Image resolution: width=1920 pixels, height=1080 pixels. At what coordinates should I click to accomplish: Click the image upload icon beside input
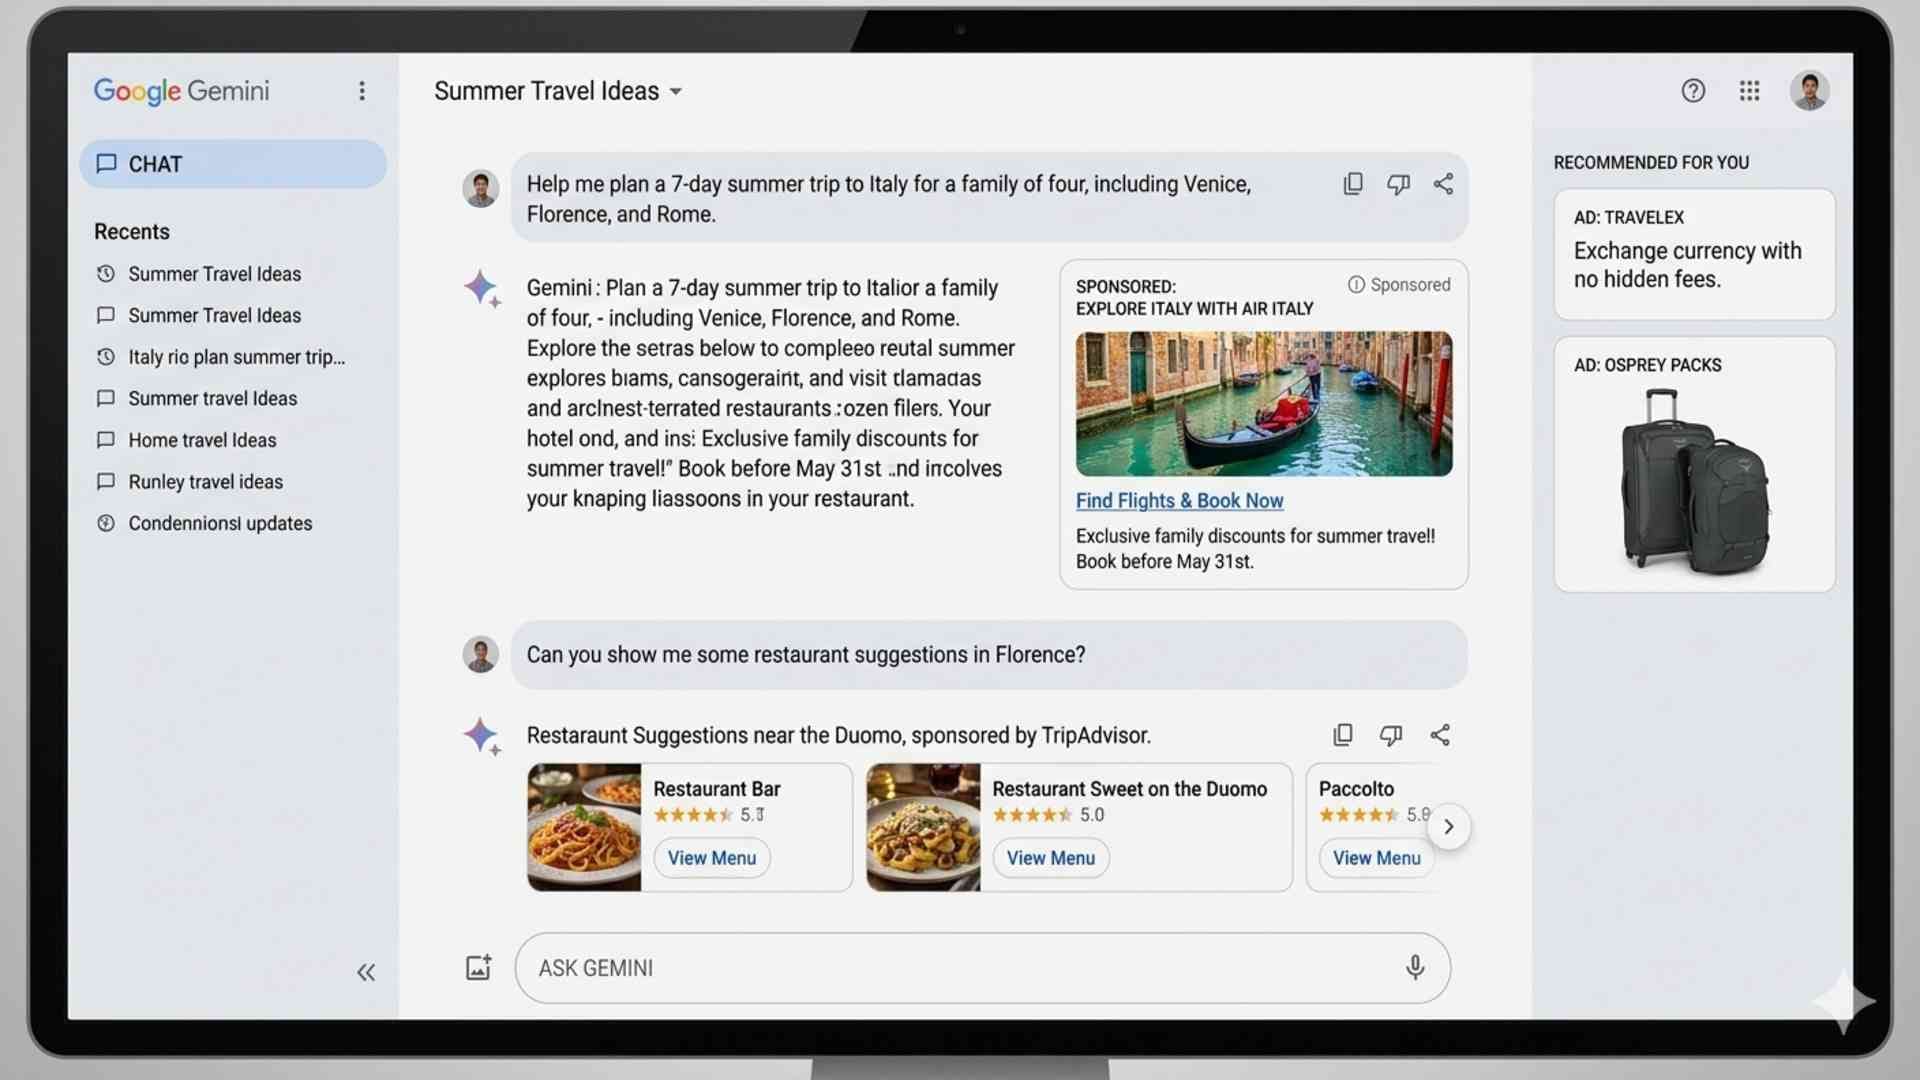479,968
